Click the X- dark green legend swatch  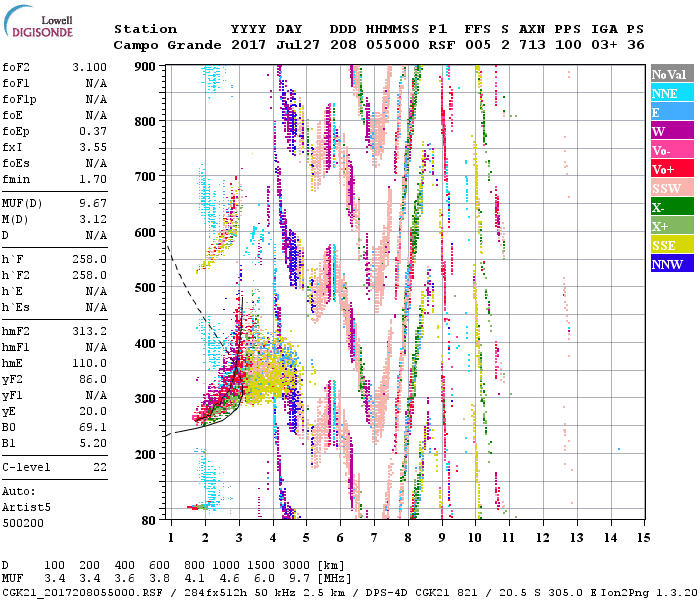(x=671, y=207)
